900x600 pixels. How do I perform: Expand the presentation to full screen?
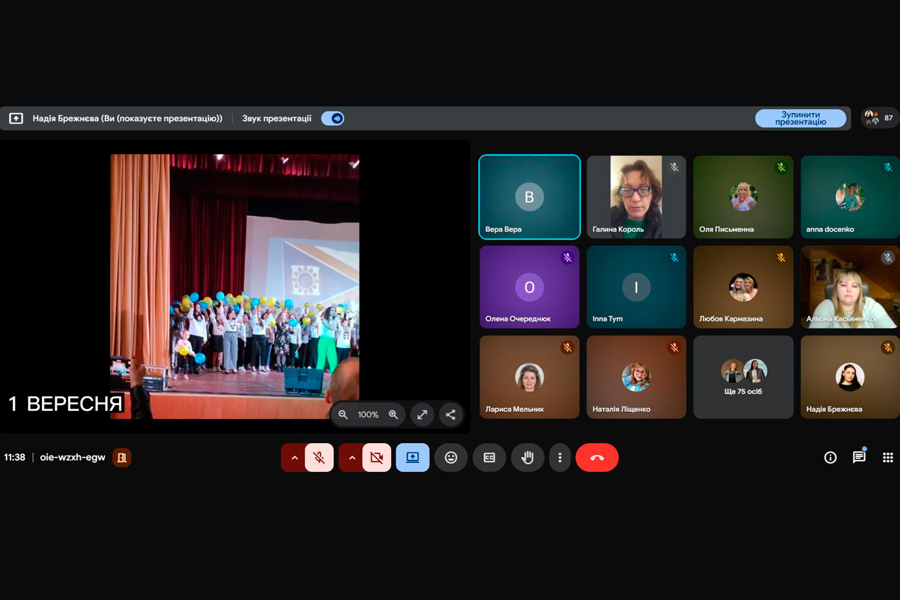click(x=422, y=415)
